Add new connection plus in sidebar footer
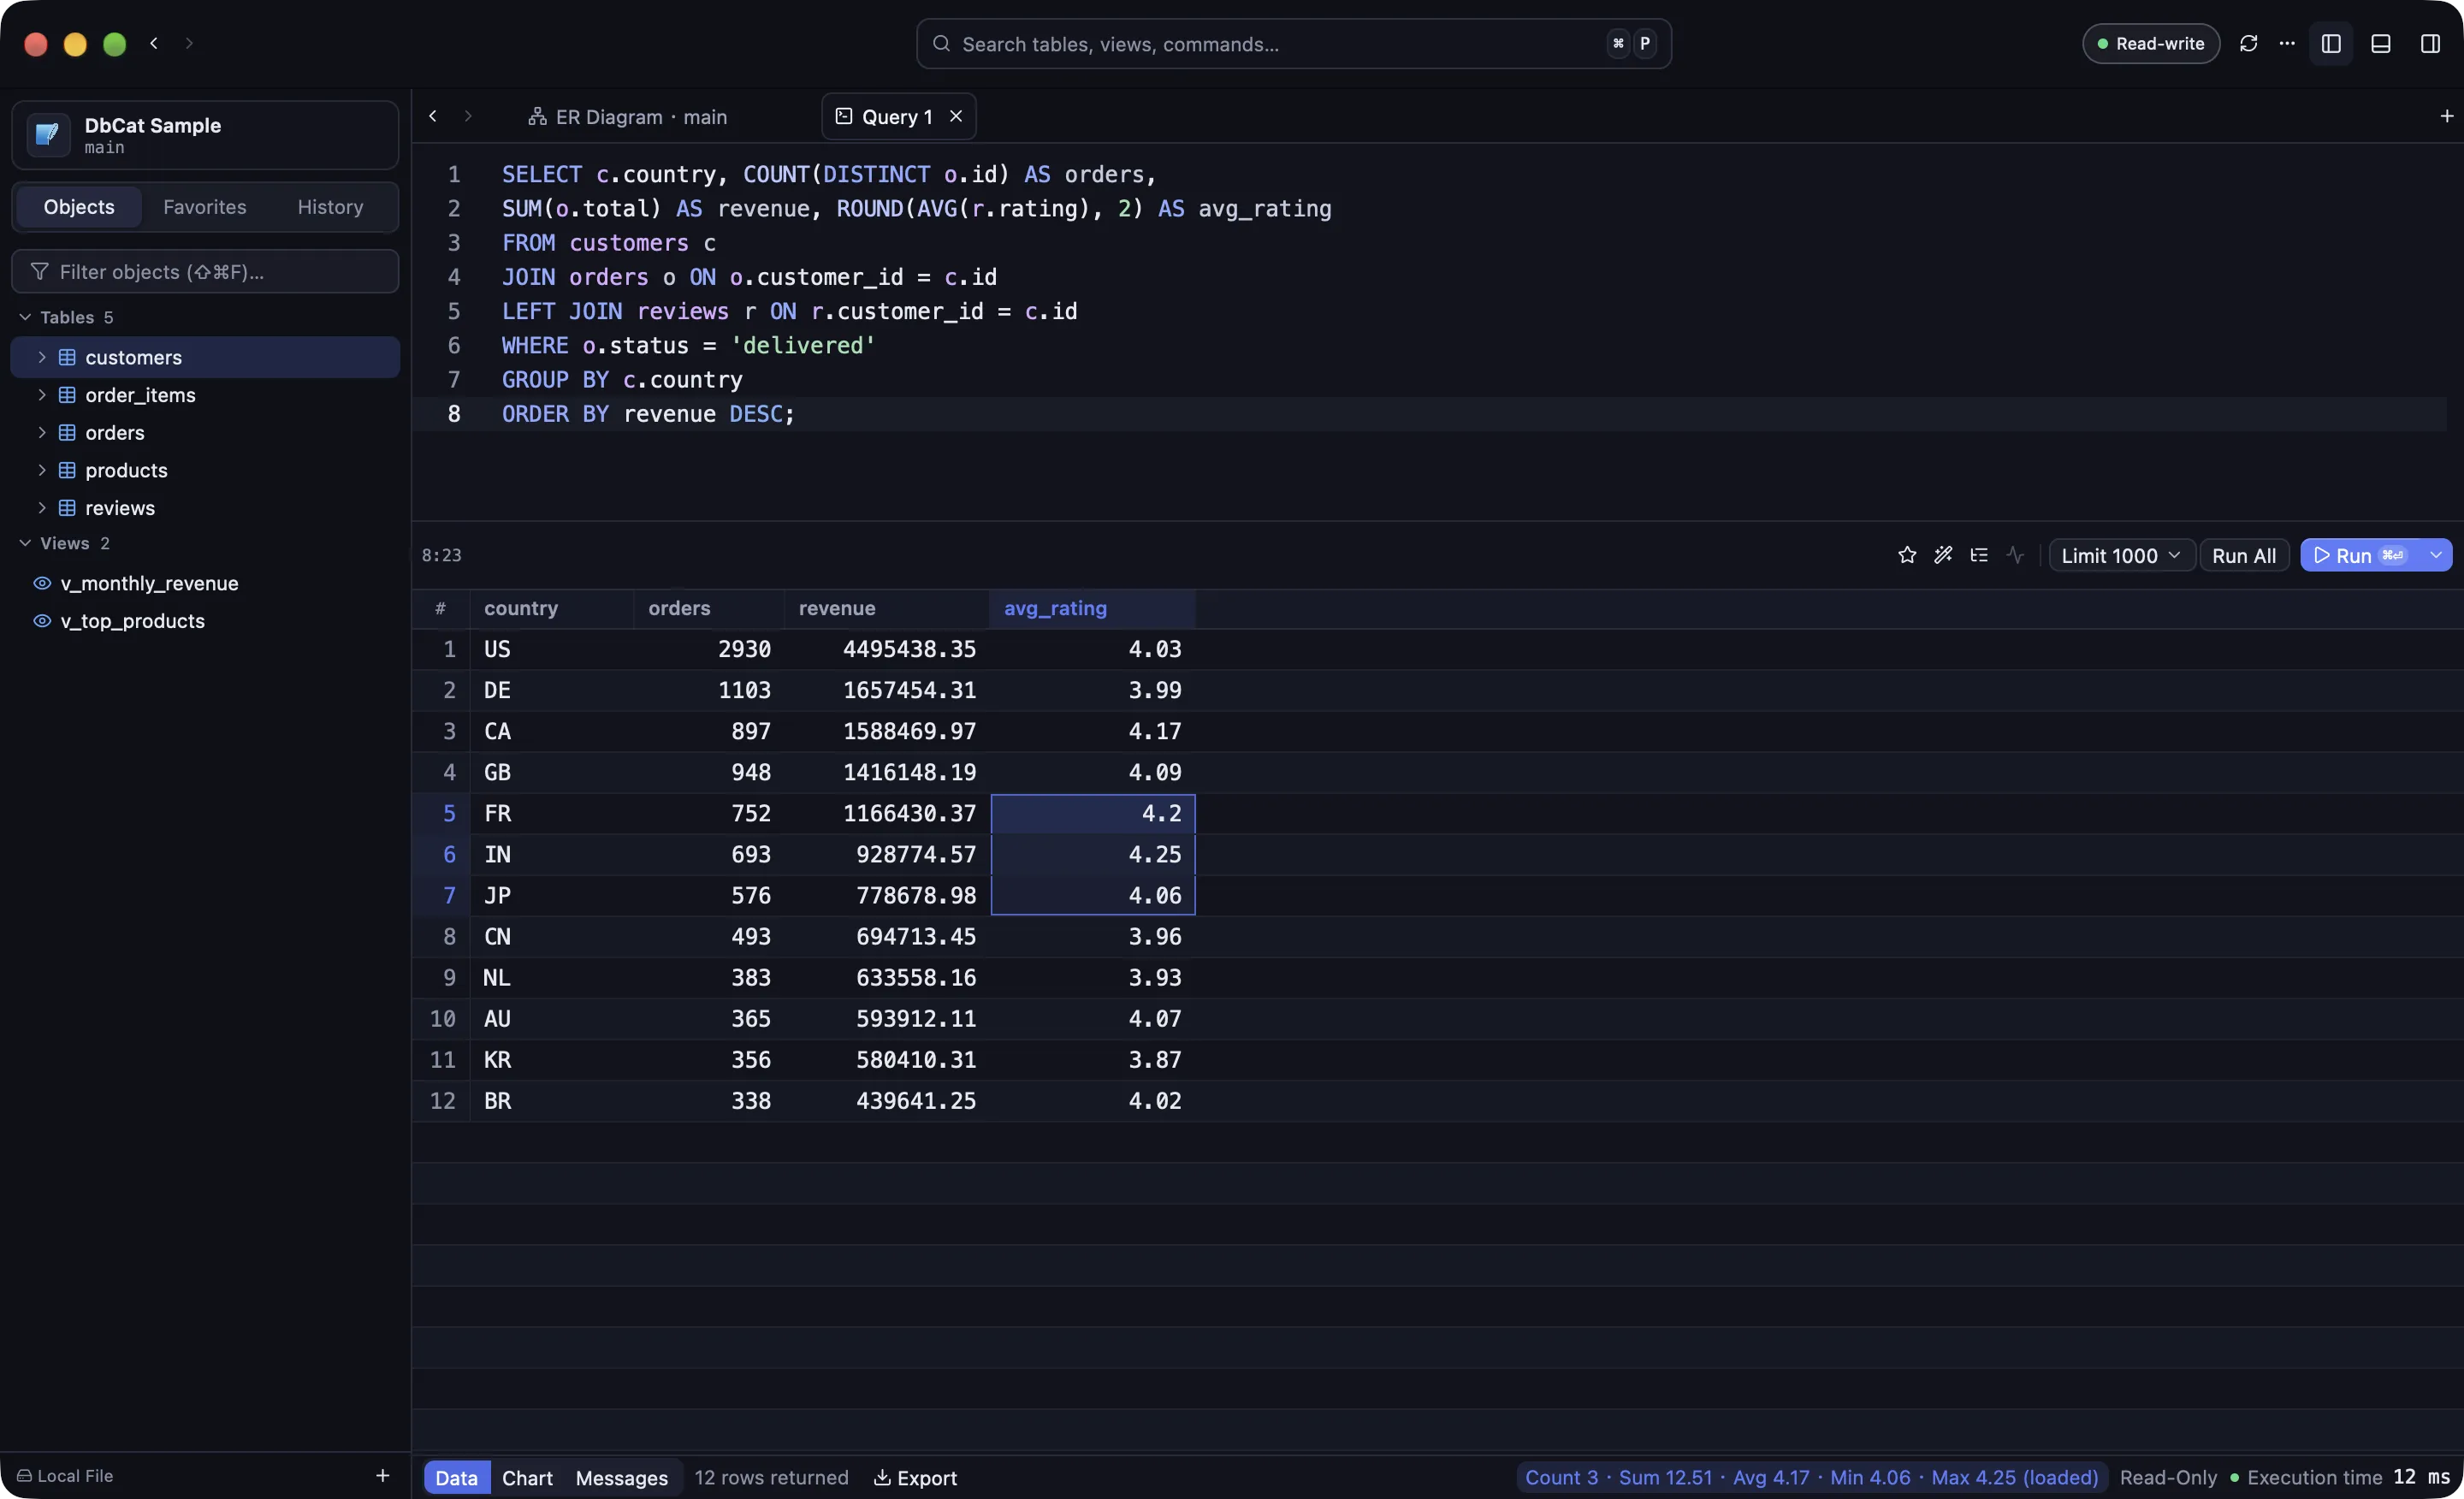Image resolution: width=2464 pixels, height=1499 pixels. 382,1475
